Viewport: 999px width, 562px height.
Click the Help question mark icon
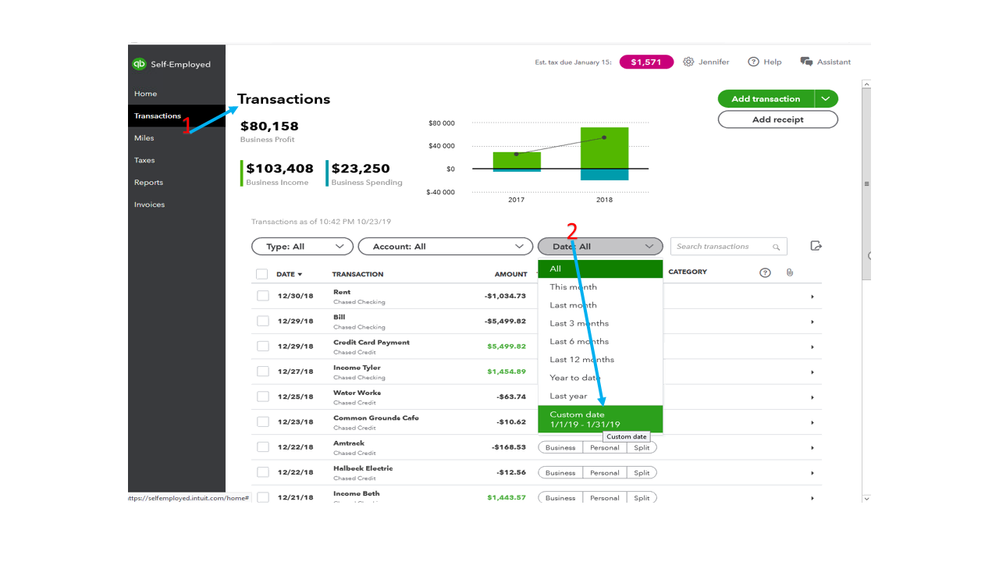pyautogui.click(x=753, y=62)
